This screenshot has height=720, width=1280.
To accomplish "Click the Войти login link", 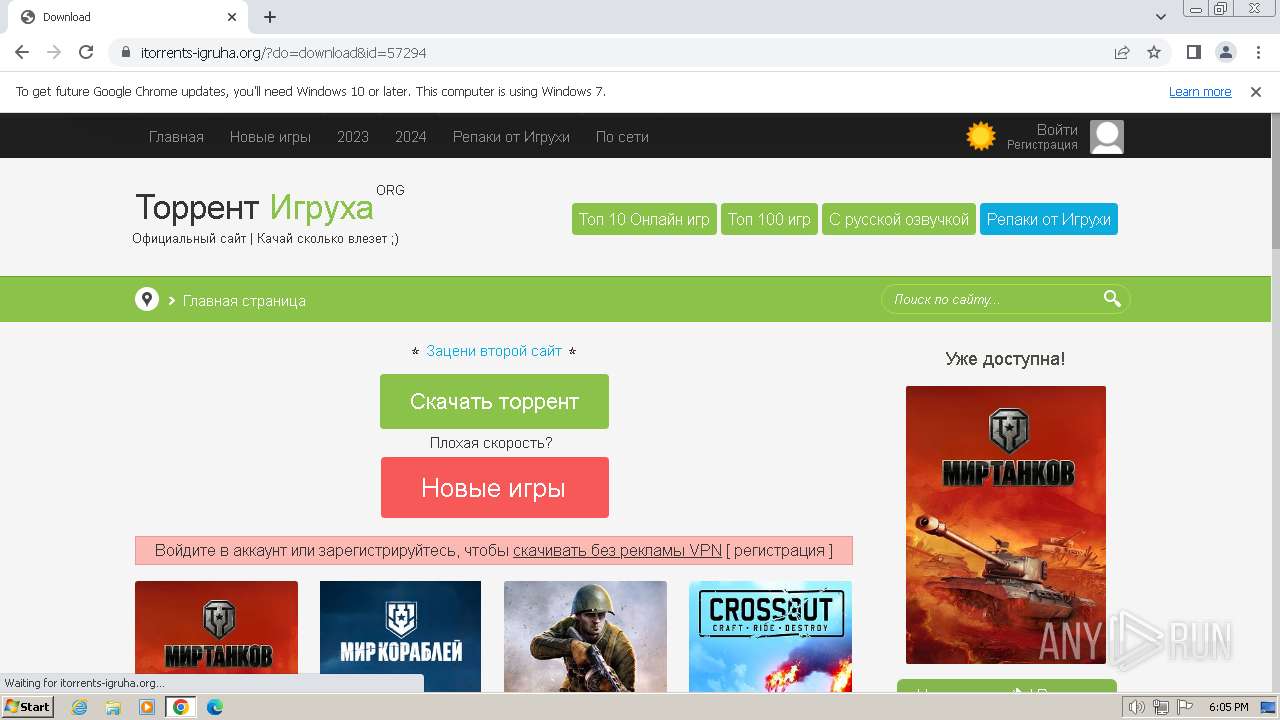I will (x=1057, y=130).
